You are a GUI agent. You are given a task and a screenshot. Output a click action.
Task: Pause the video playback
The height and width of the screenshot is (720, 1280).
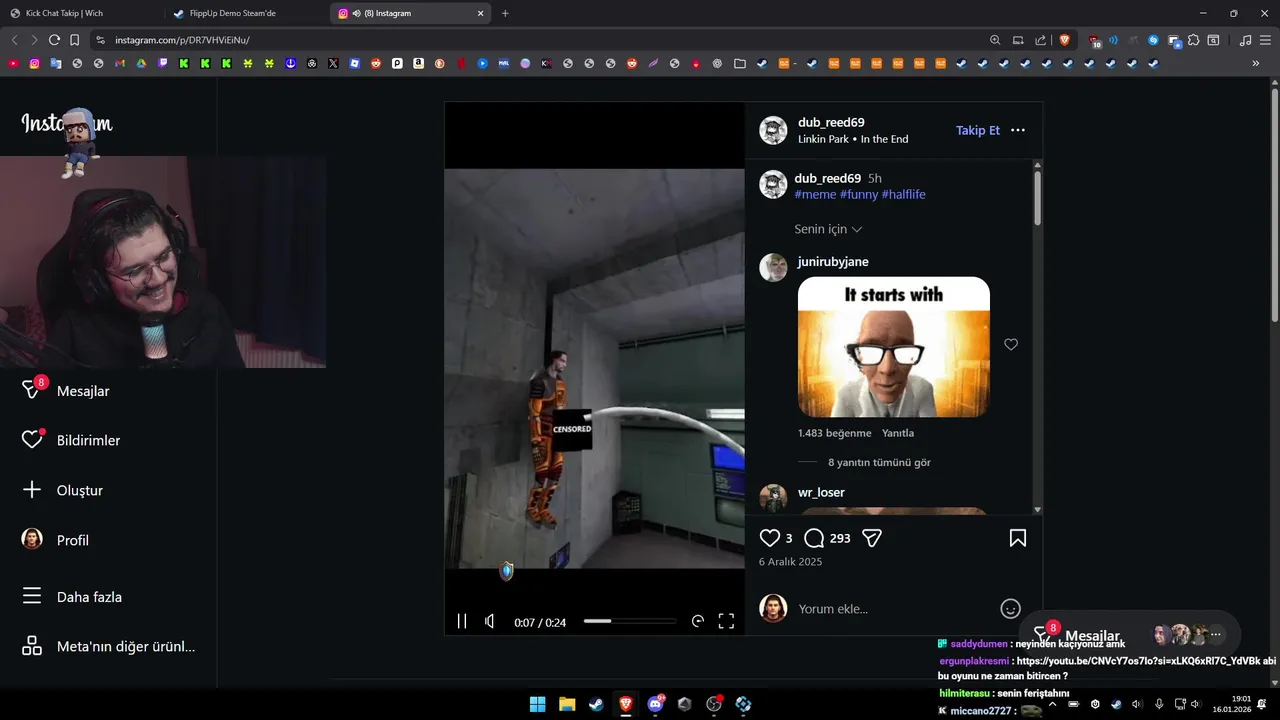tap(462, 621)
